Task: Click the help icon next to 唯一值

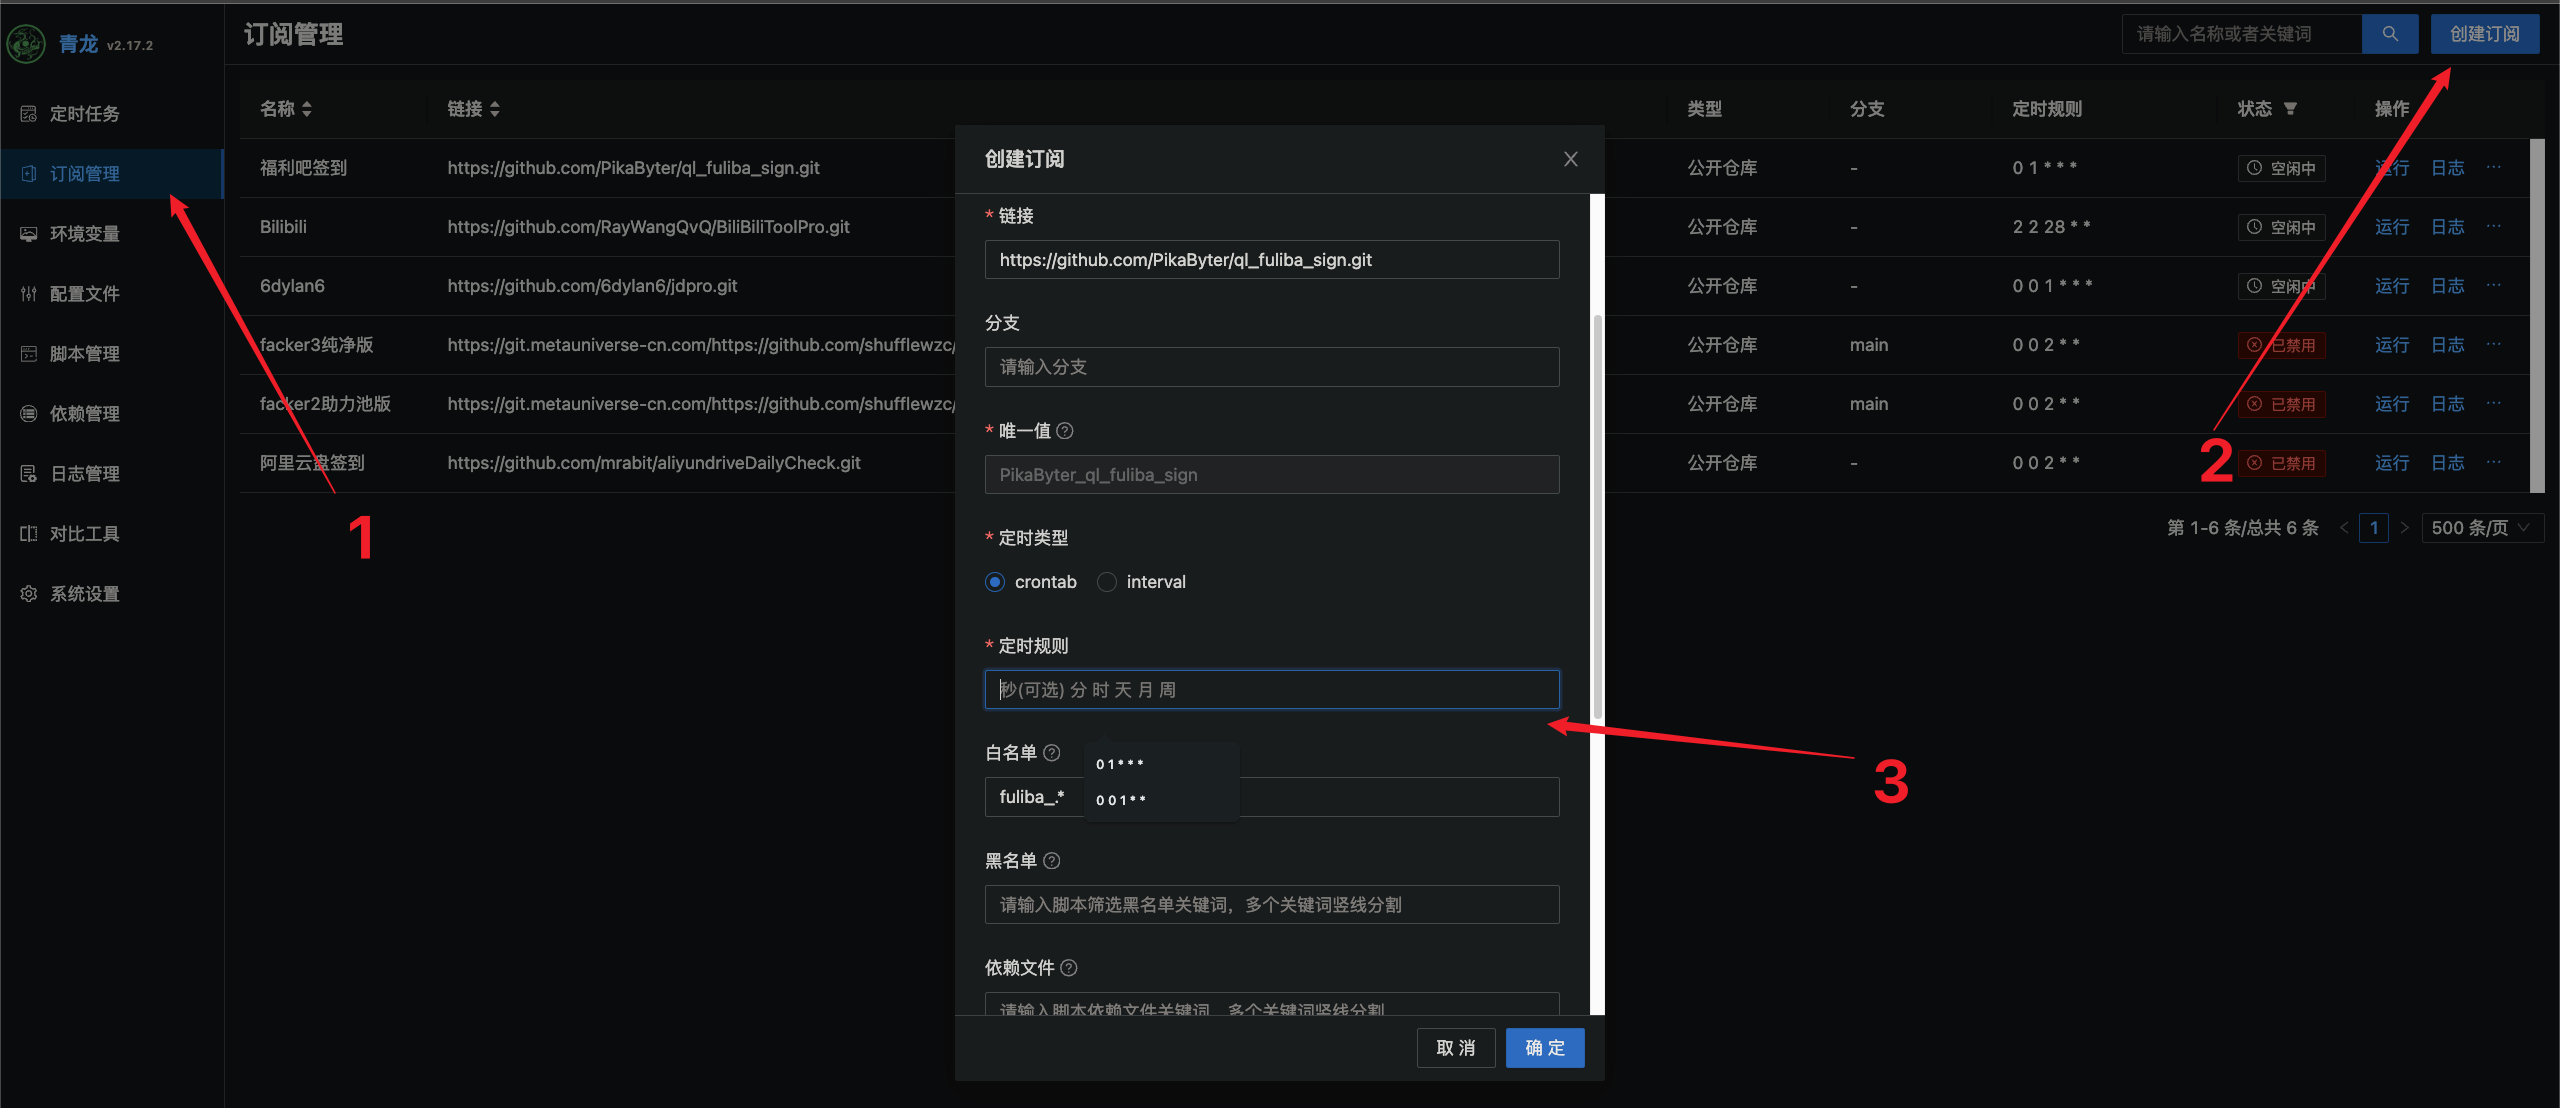Action: point(1065,431)
